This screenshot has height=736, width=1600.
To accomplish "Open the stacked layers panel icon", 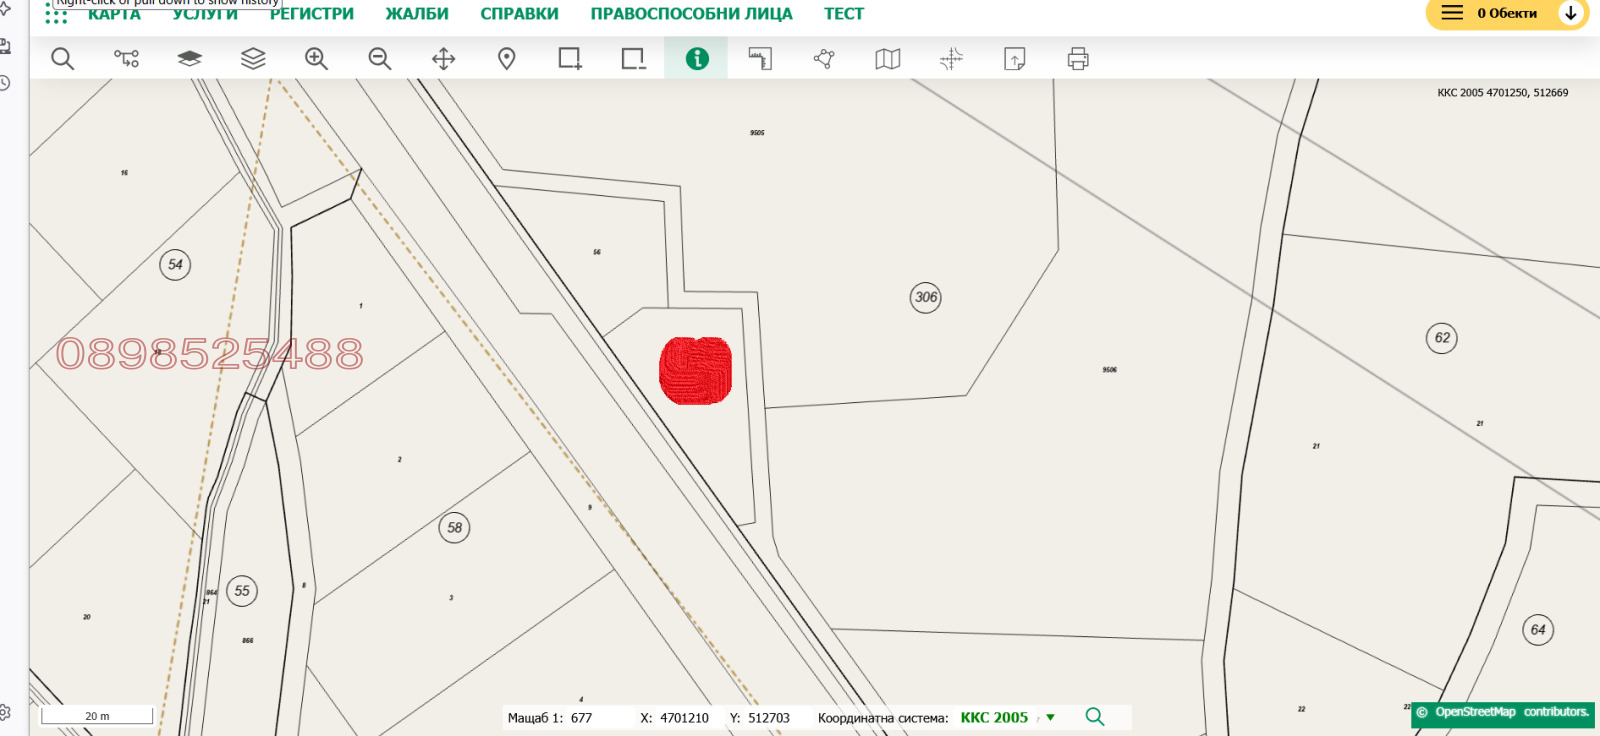I will coord(253,59).
